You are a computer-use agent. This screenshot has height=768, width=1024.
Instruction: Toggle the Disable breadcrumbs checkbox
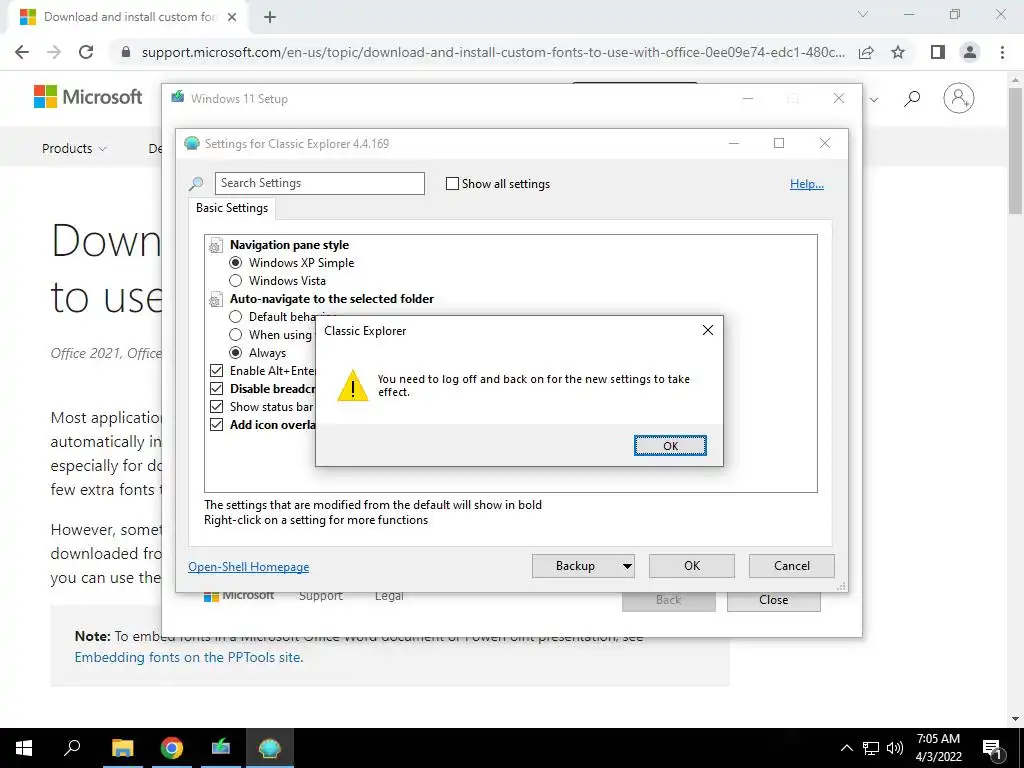click(x=216, y=389)
